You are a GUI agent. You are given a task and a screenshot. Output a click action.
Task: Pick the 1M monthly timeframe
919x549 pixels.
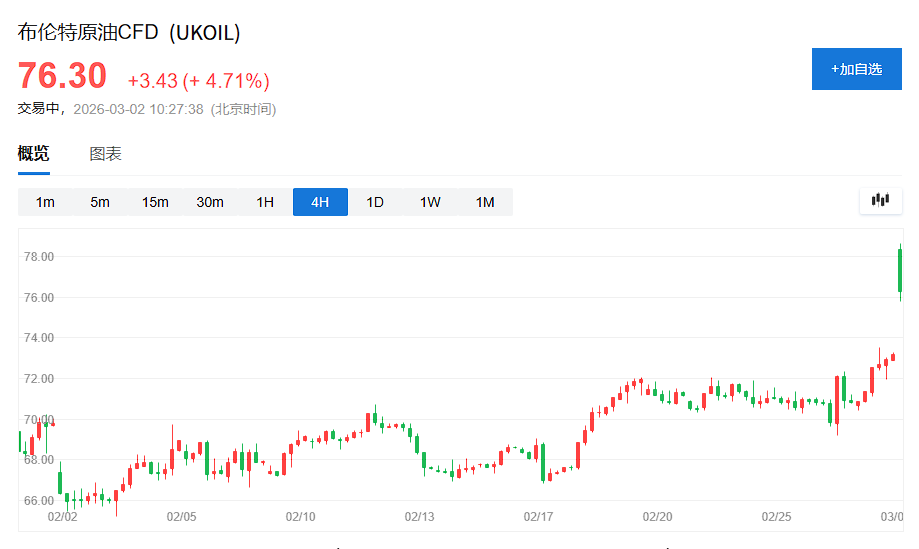pyautogui.click(x=485, y=202)
